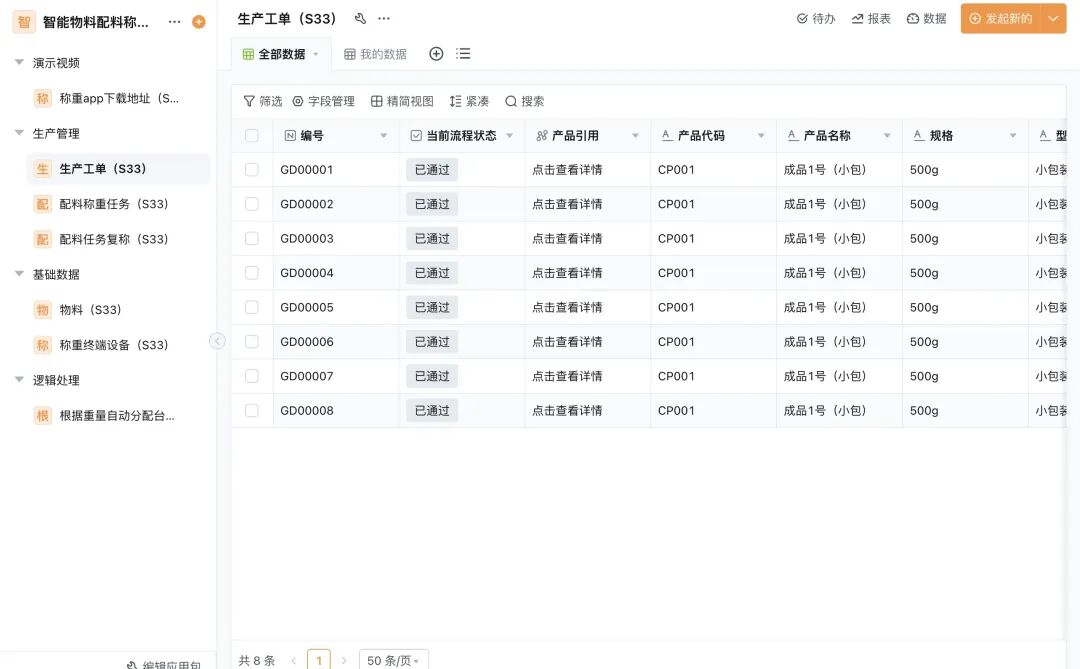Viewport: 1080px width, 669px height.
Task: Select the checkbox for row GD00005
Action: tap(252, 307)
